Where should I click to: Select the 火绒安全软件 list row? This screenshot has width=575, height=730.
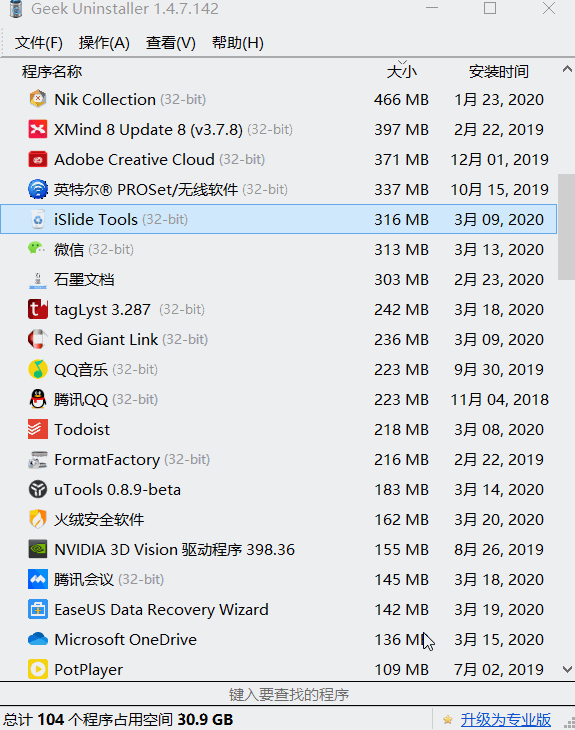pos(278,519)
